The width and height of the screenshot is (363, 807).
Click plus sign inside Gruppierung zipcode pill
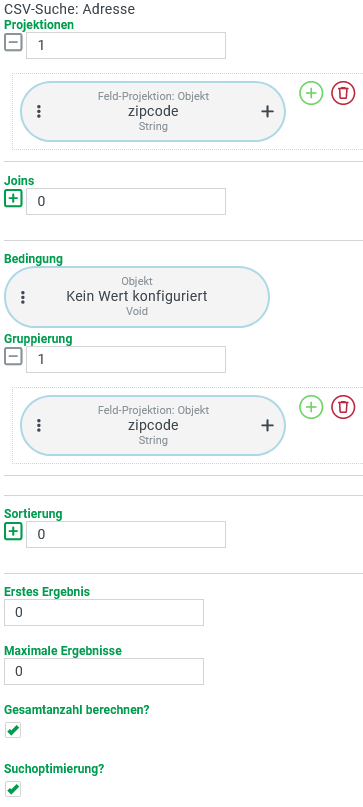coord(267,425)
